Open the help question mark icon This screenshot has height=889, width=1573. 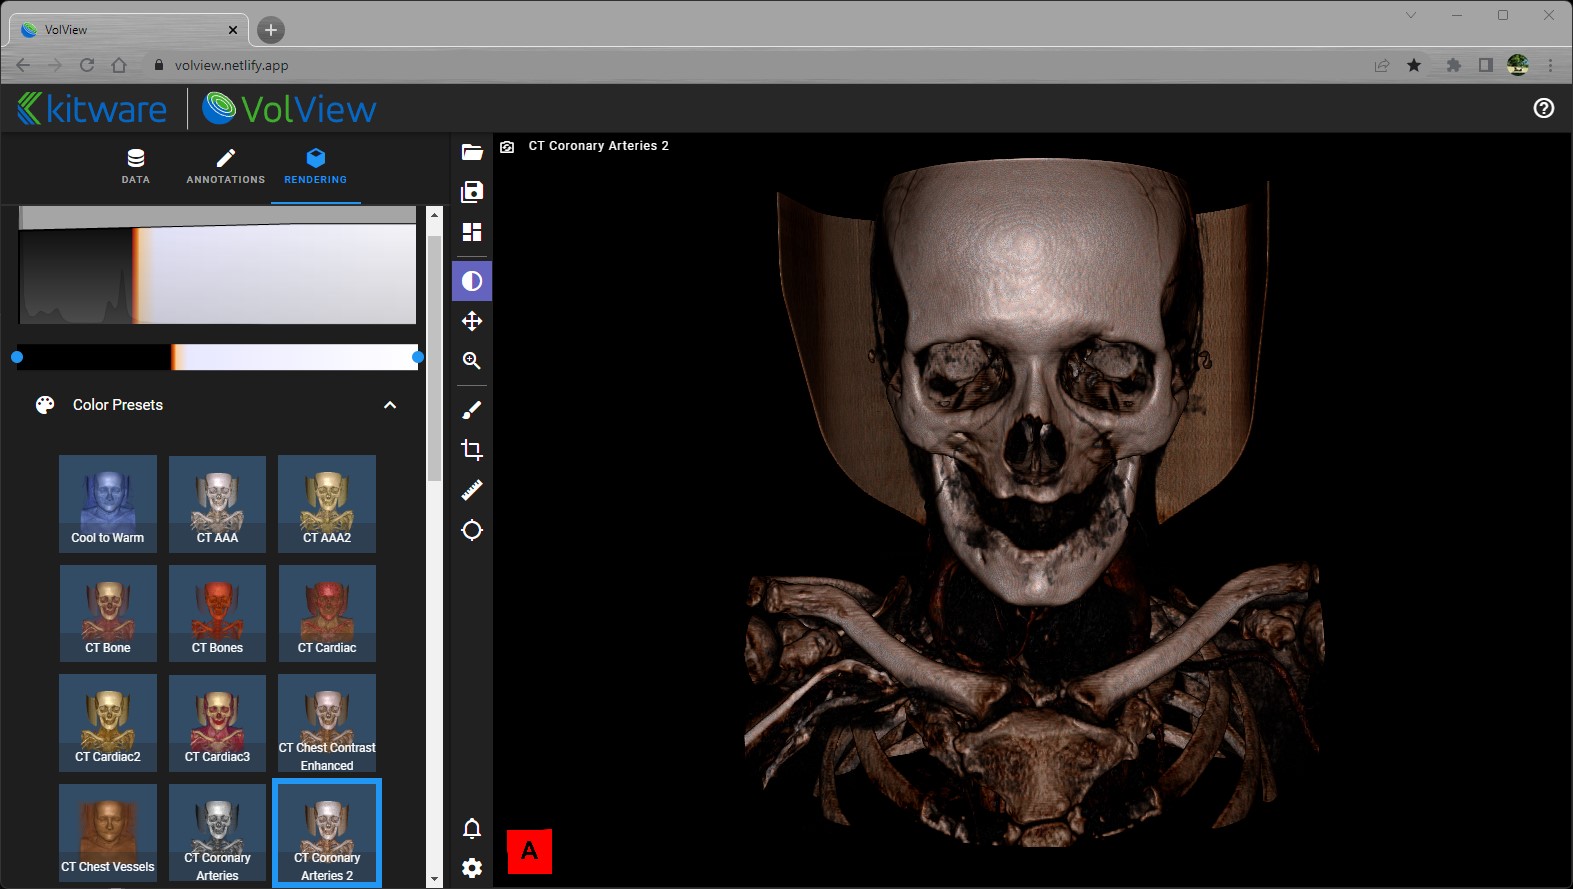(1544, 108)
